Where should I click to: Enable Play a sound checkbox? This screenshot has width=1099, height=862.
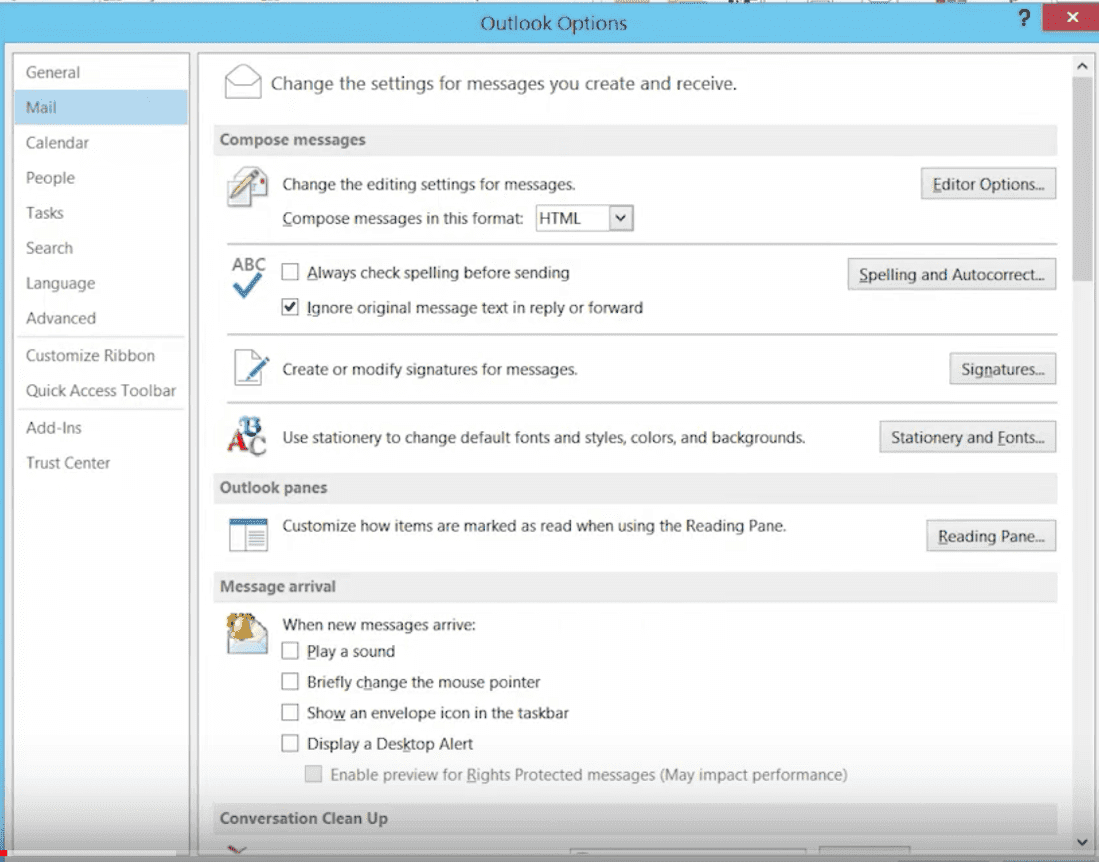point(290,651)
